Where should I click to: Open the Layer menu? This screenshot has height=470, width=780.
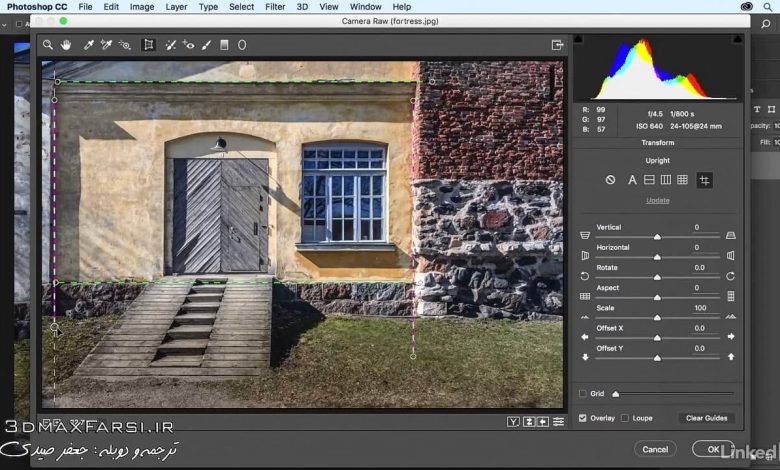pyautogui.click(x=176, y=6)
